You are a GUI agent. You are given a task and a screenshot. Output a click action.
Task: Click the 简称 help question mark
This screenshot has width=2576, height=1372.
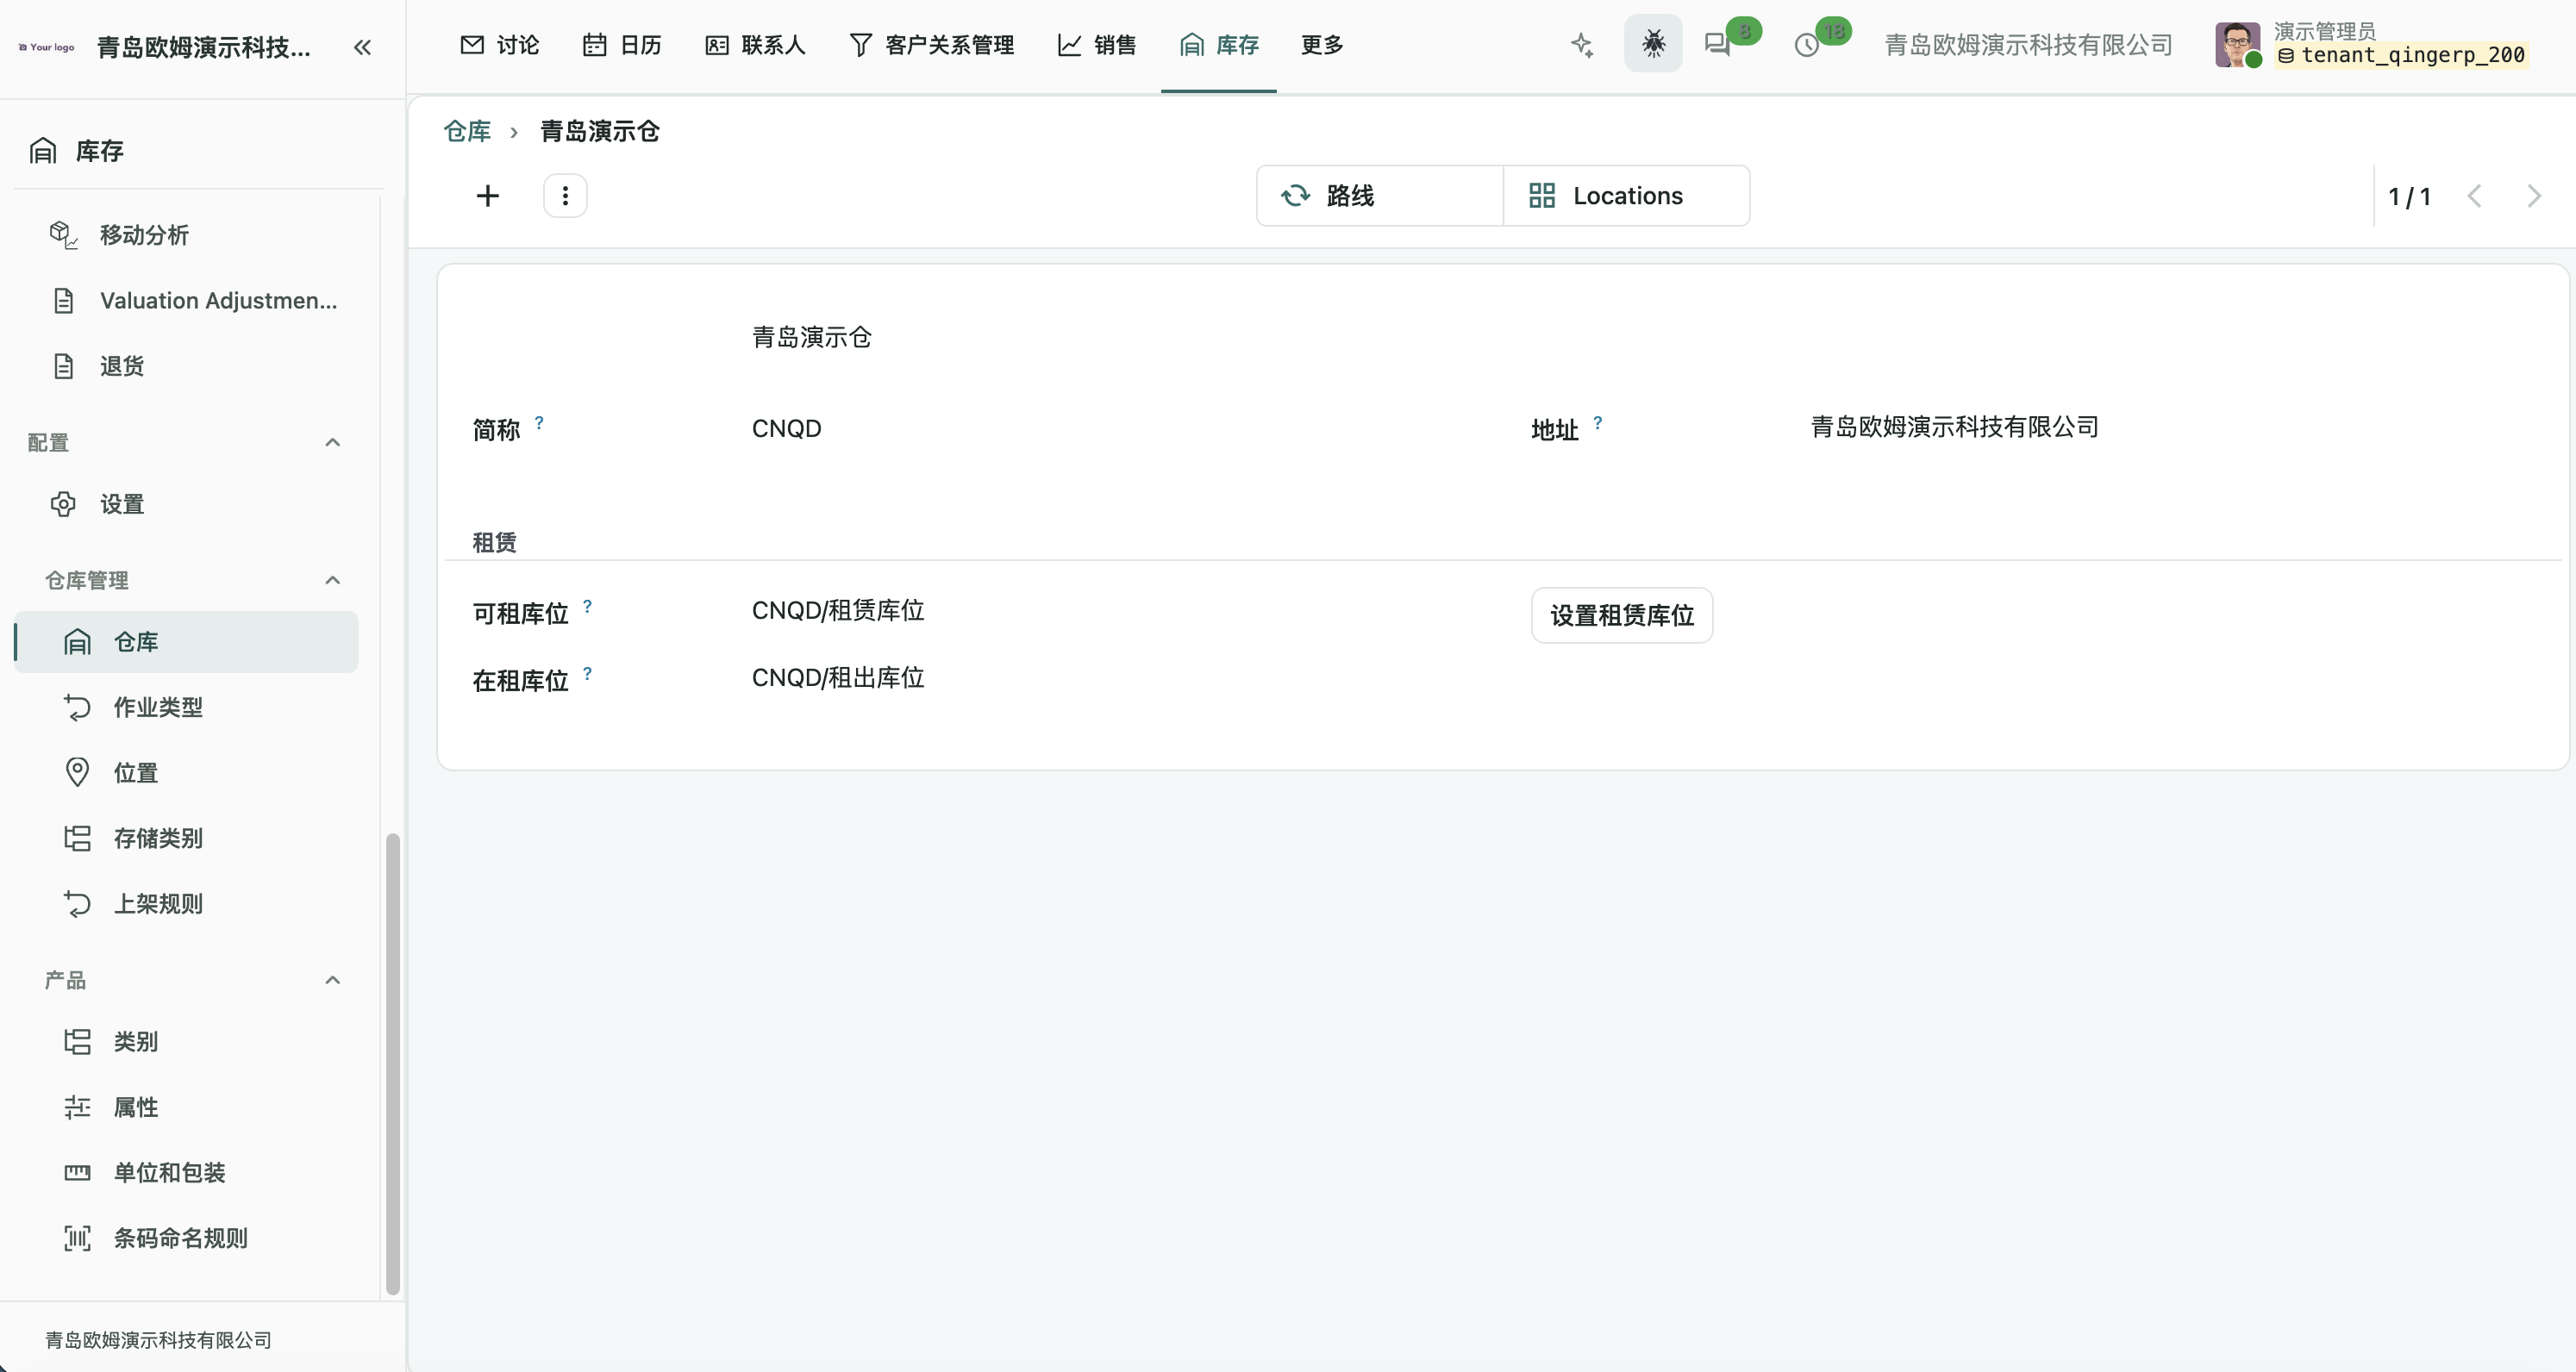coord(539,423)
